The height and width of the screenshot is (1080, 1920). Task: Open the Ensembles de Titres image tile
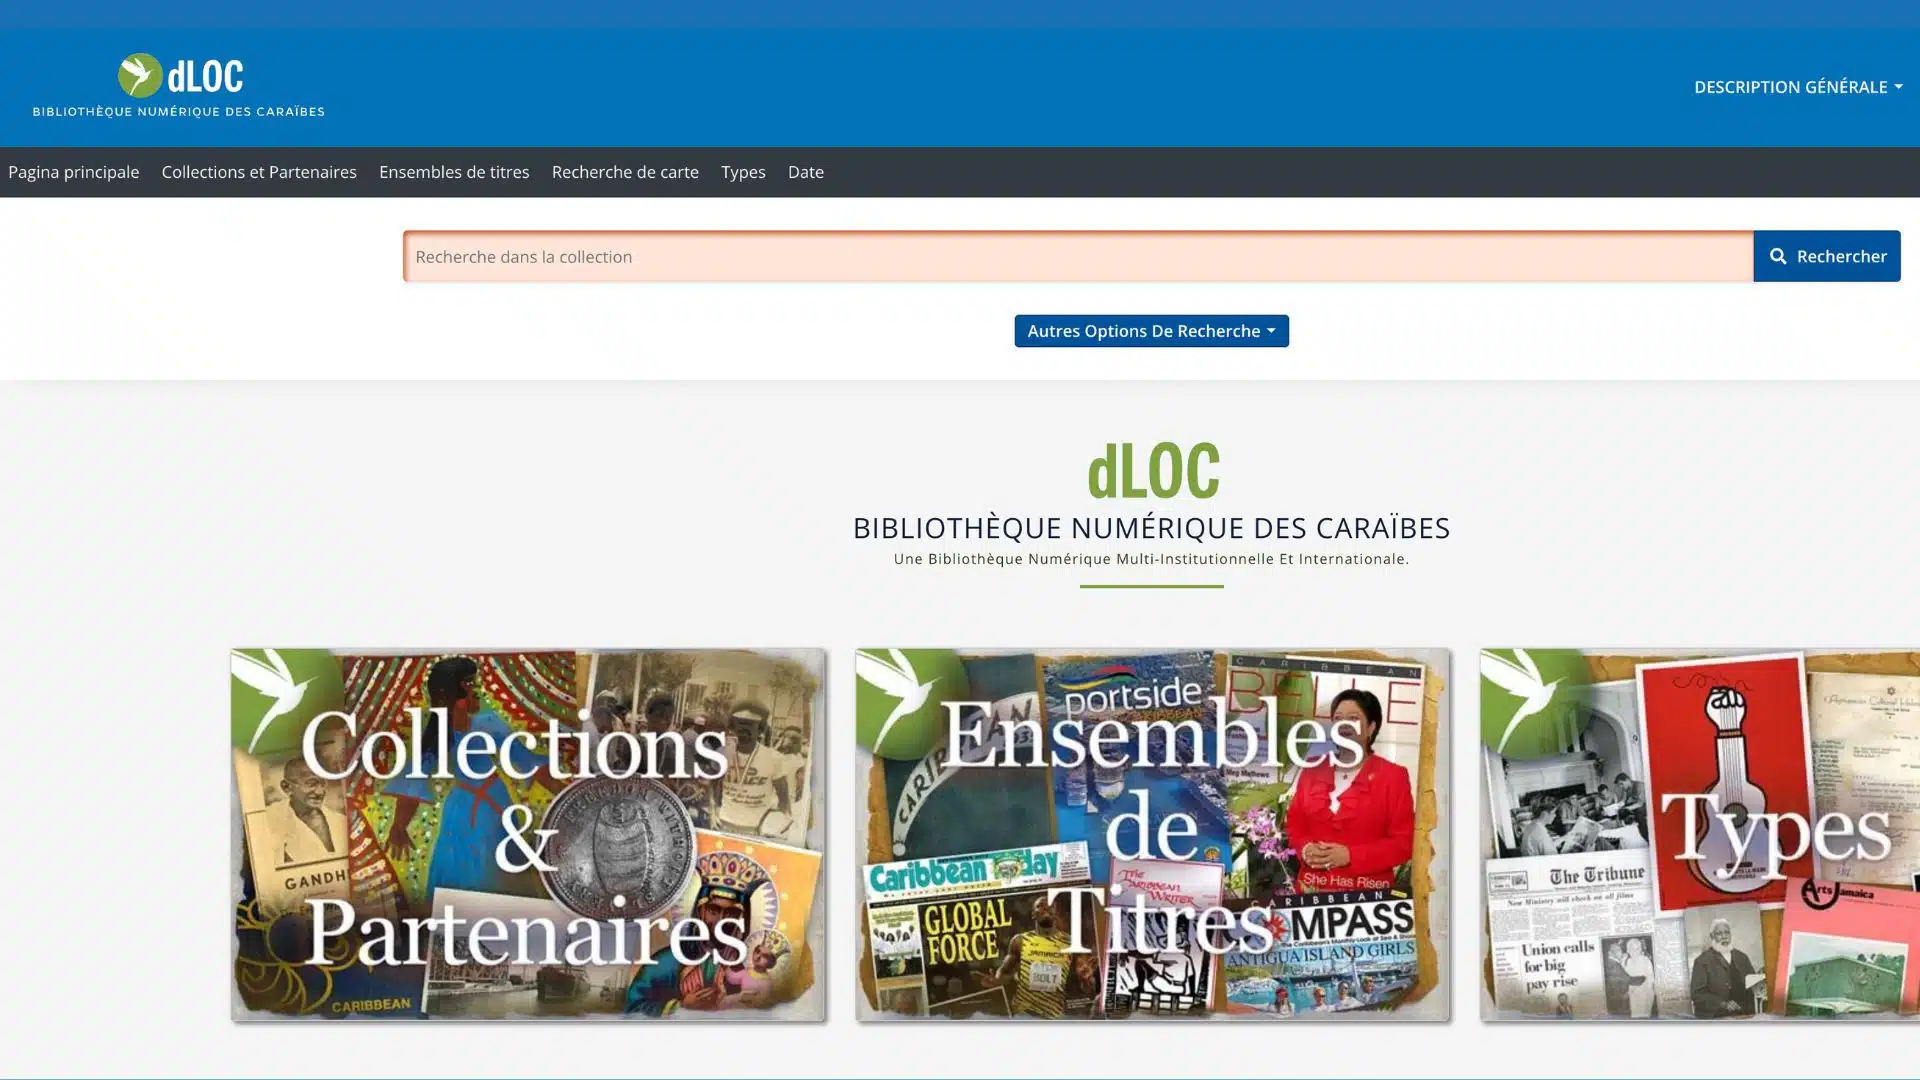(1151, 835)
